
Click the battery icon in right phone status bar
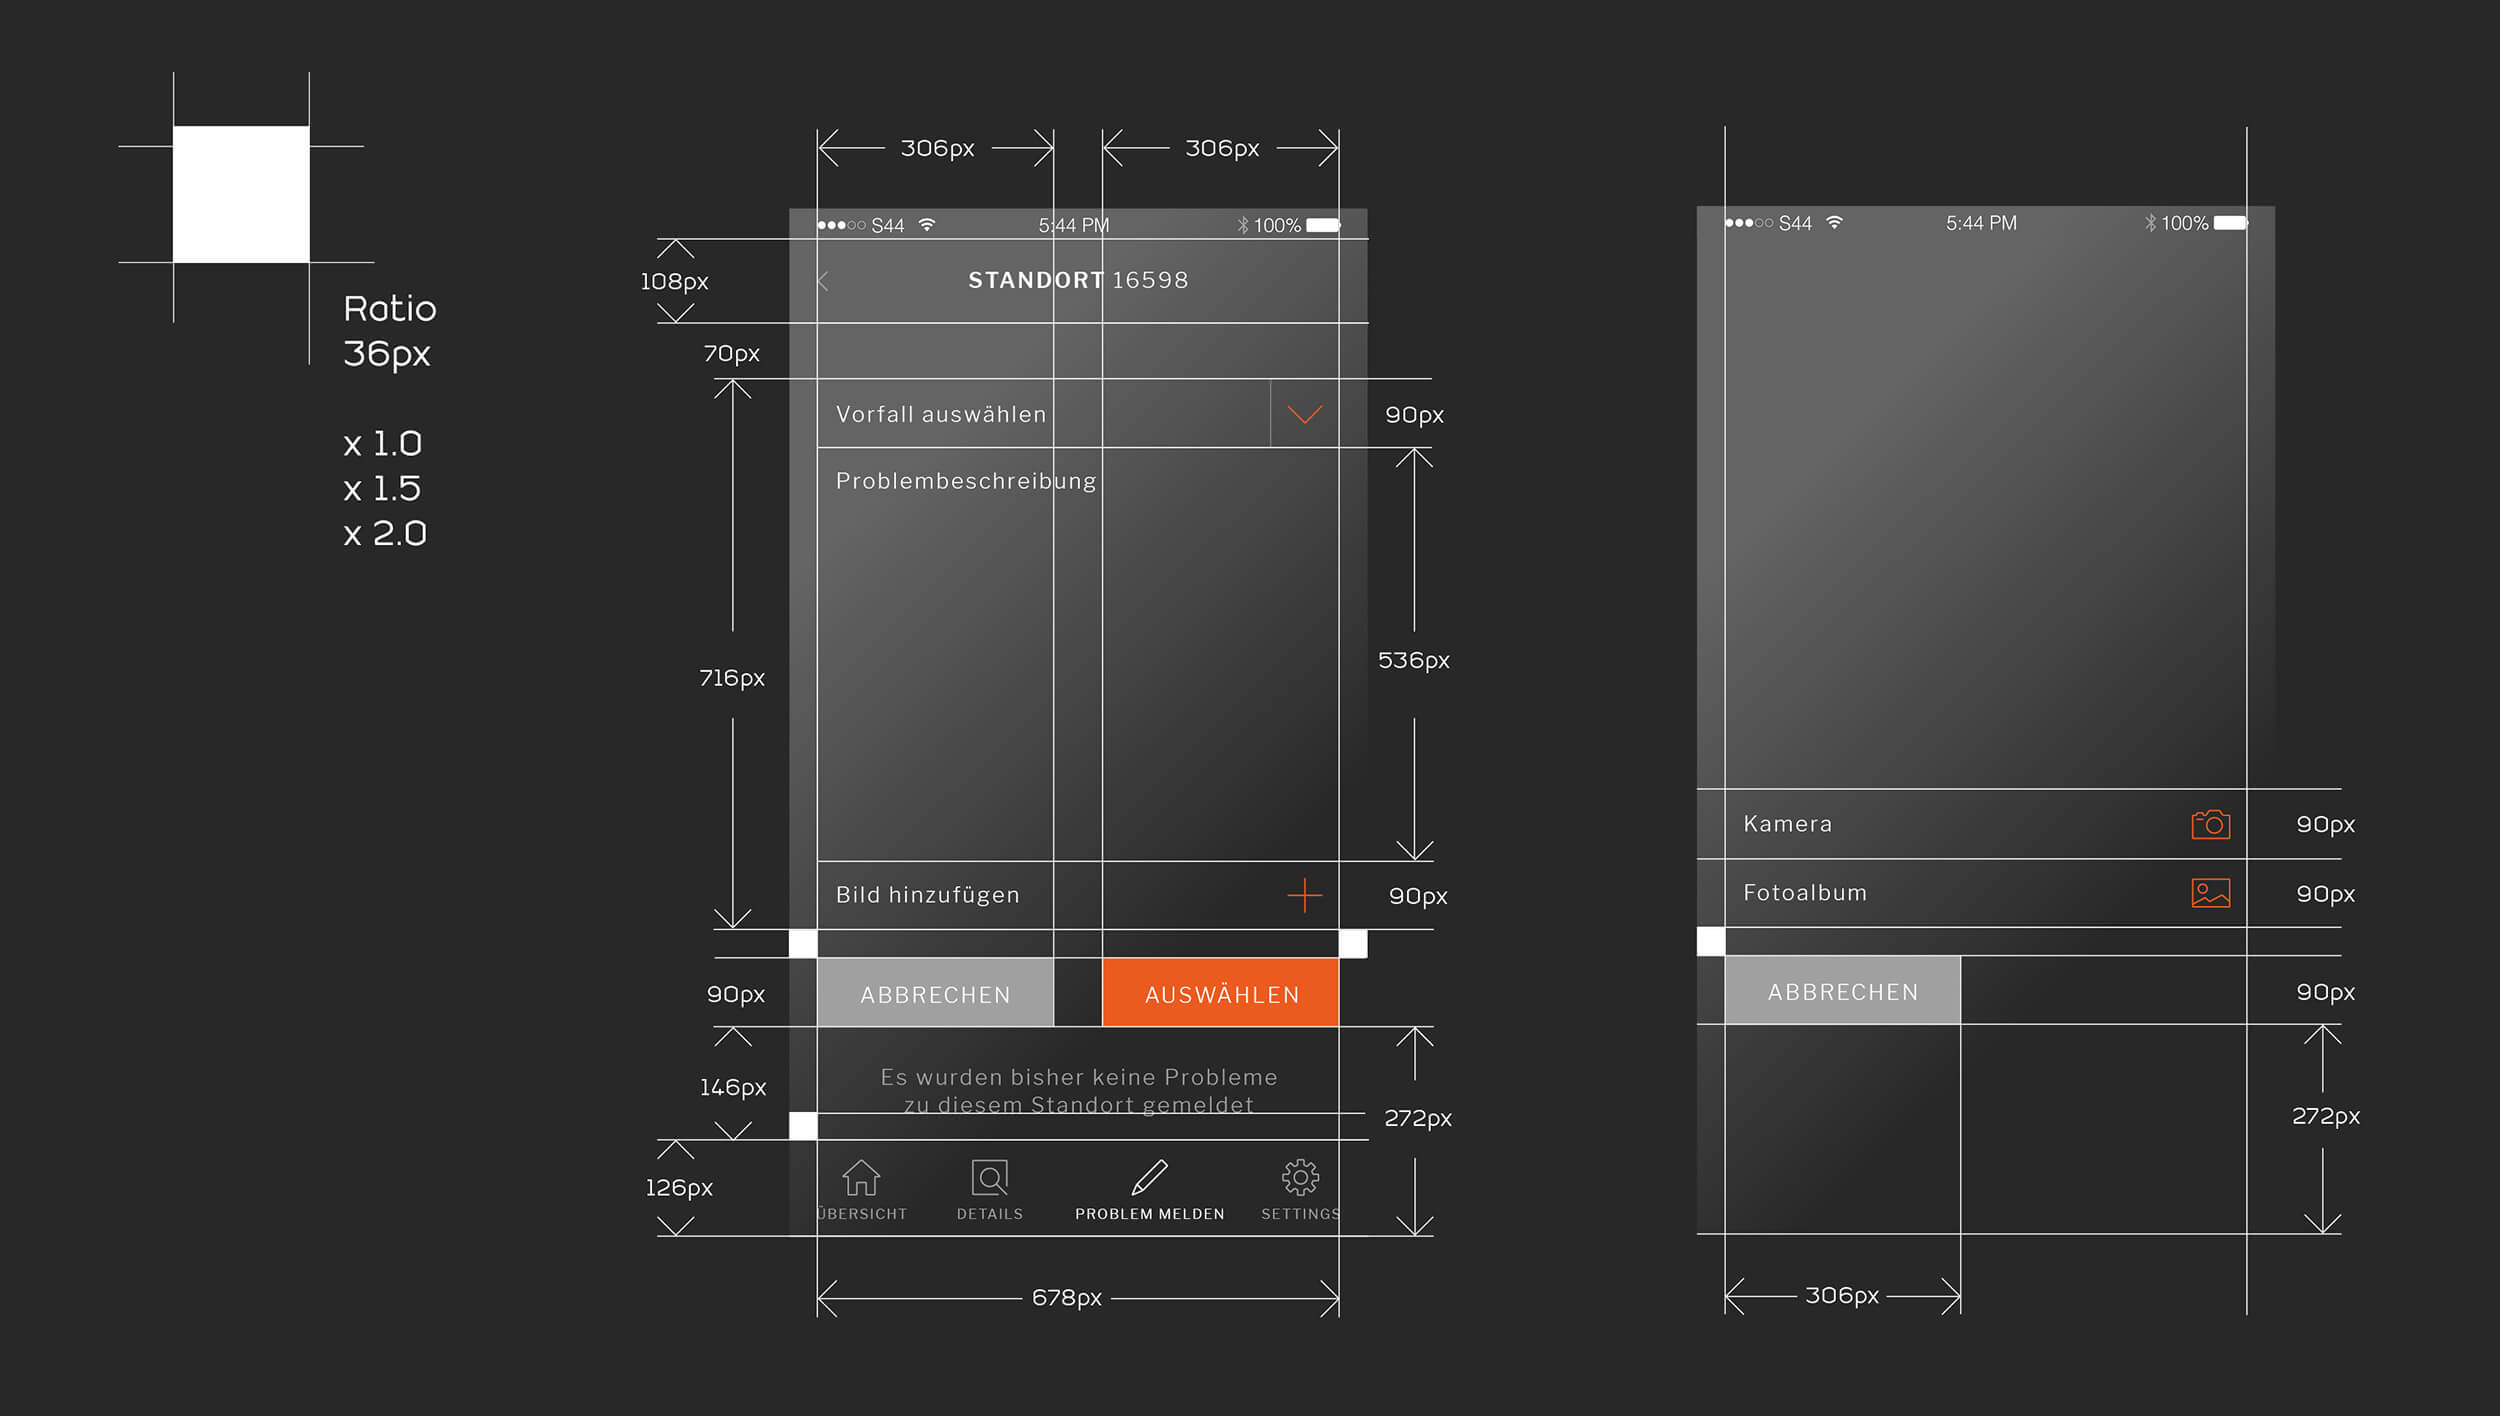(x=2230, y=222)
